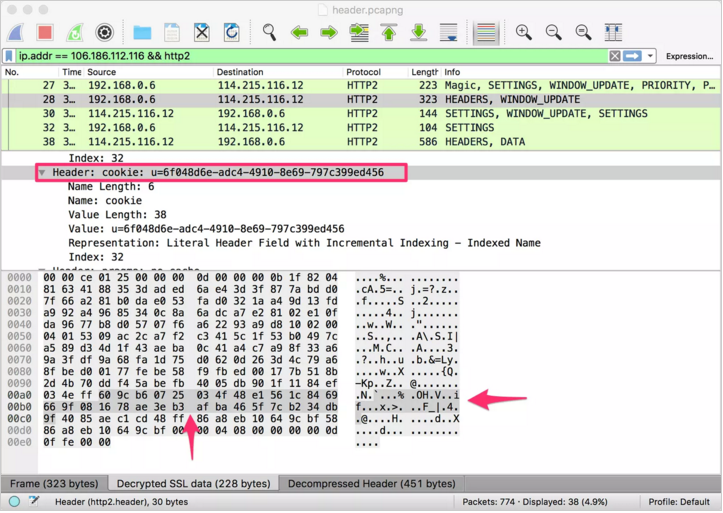
Task: Click the Profile: Default status entry
Action: pos(679,502)
